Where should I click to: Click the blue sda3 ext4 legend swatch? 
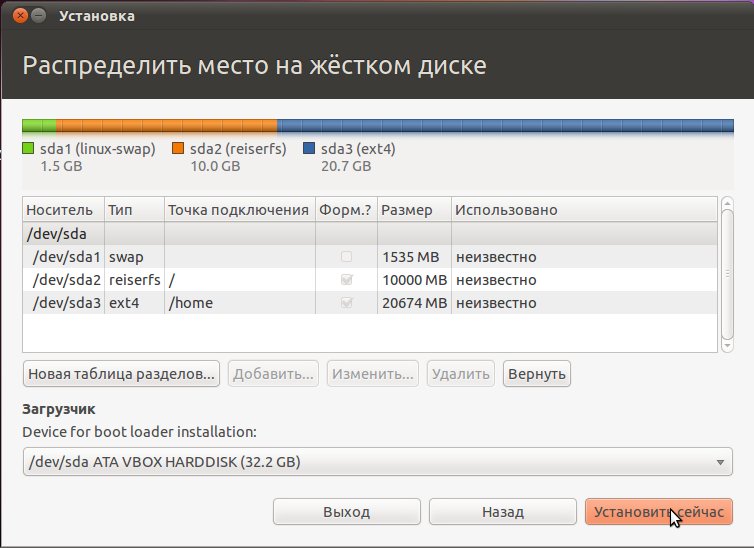(309, 148)
